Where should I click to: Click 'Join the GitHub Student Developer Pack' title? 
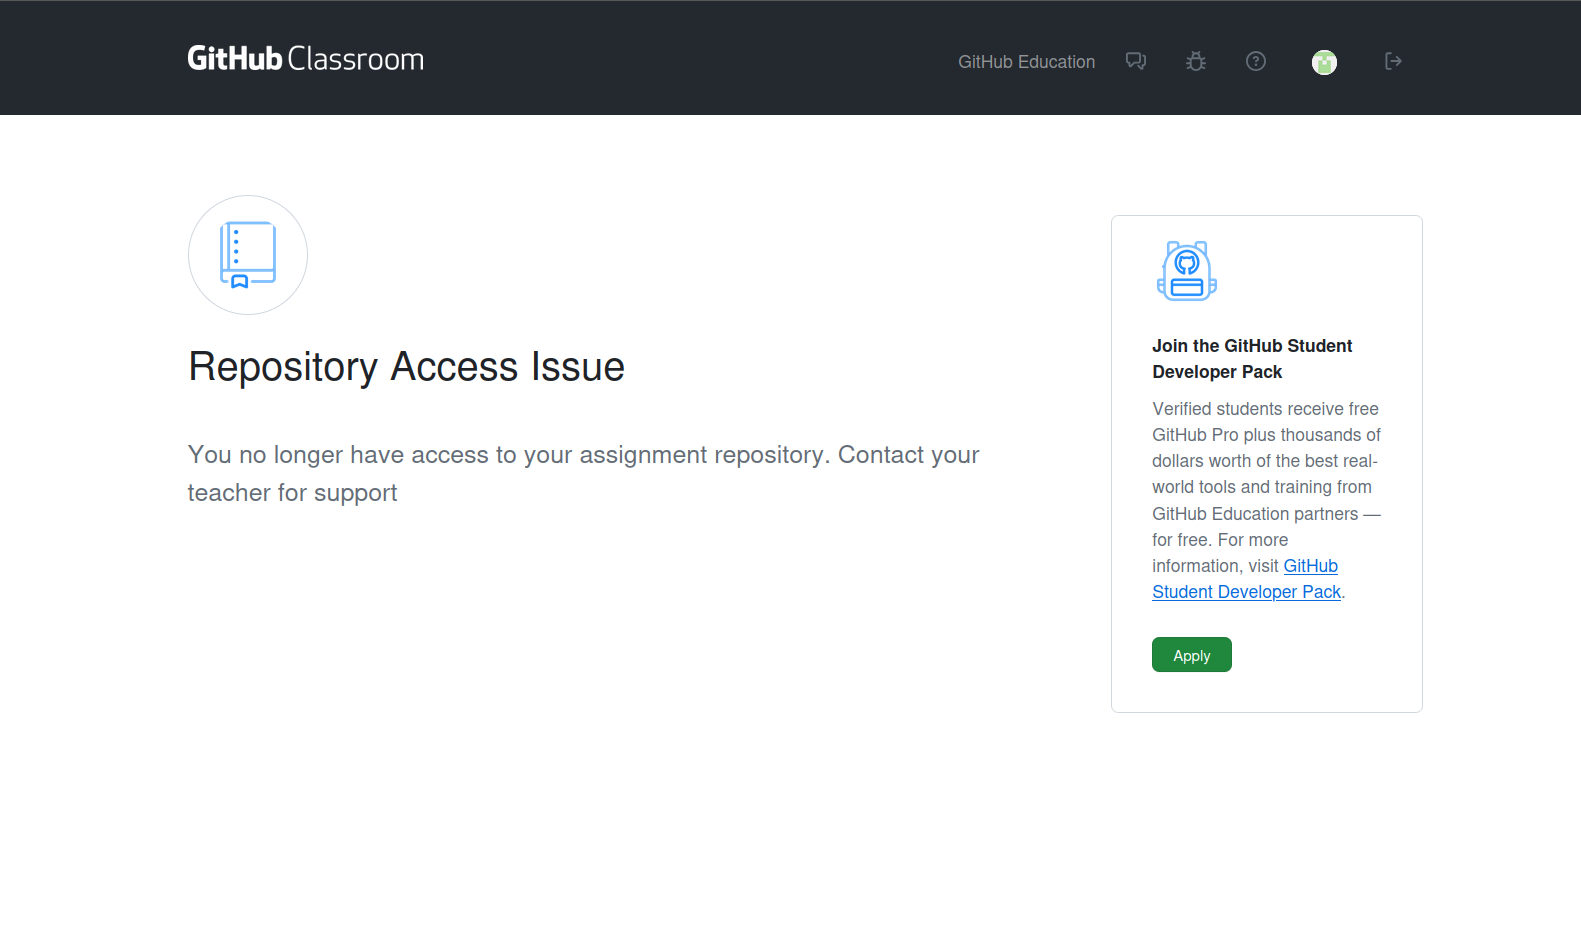(x=1252, y=359)
